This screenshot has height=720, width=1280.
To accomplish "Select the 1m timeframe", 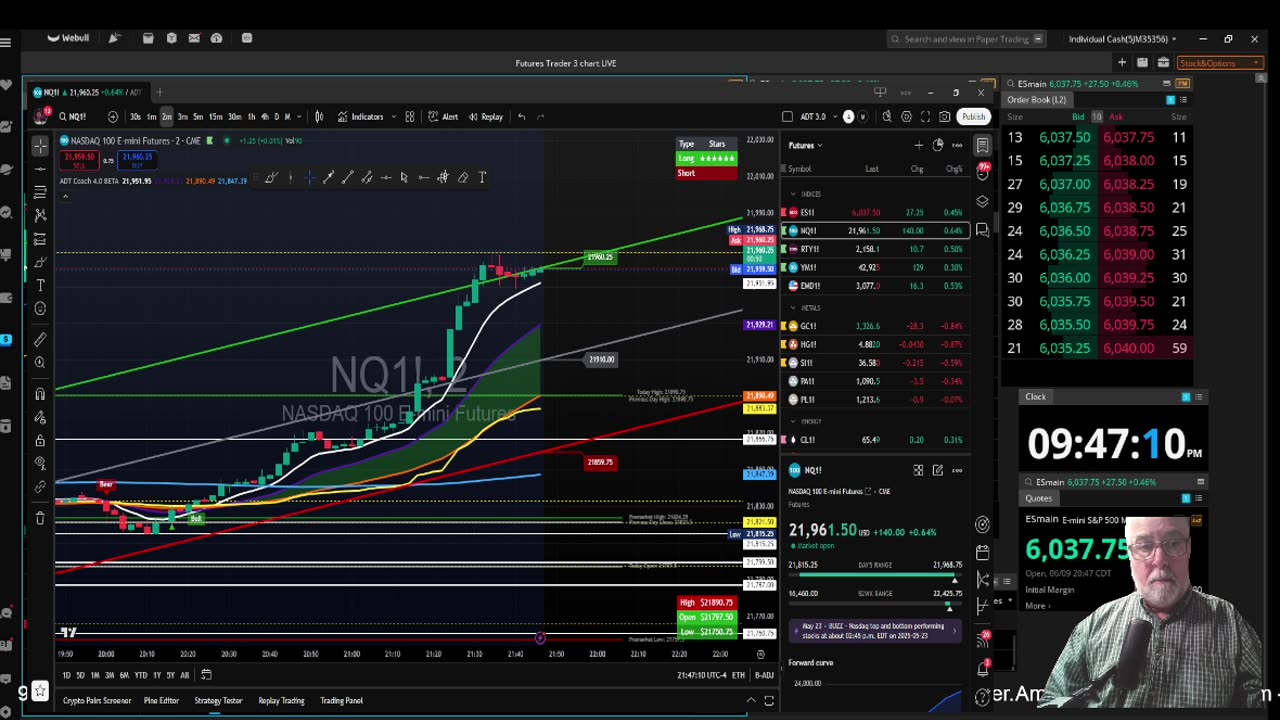I will pyautogui.click(x=151, y=117).
